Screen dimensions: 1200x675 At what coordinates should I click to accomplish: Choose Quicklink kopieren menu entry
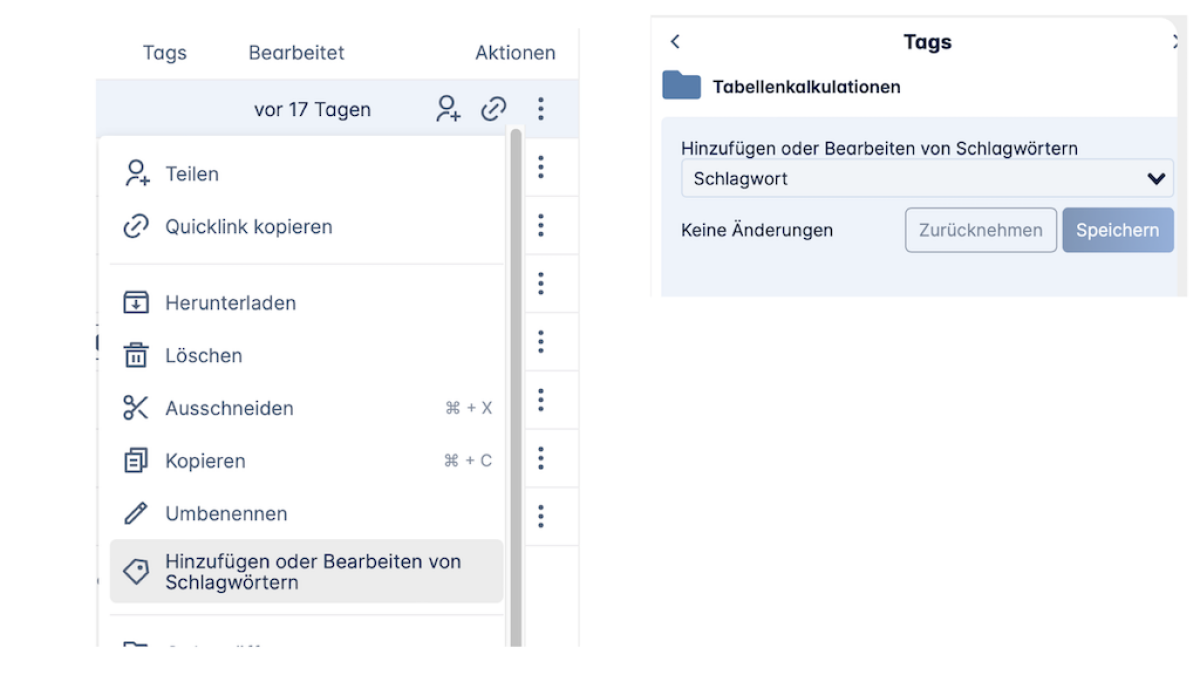pos(248,227)
